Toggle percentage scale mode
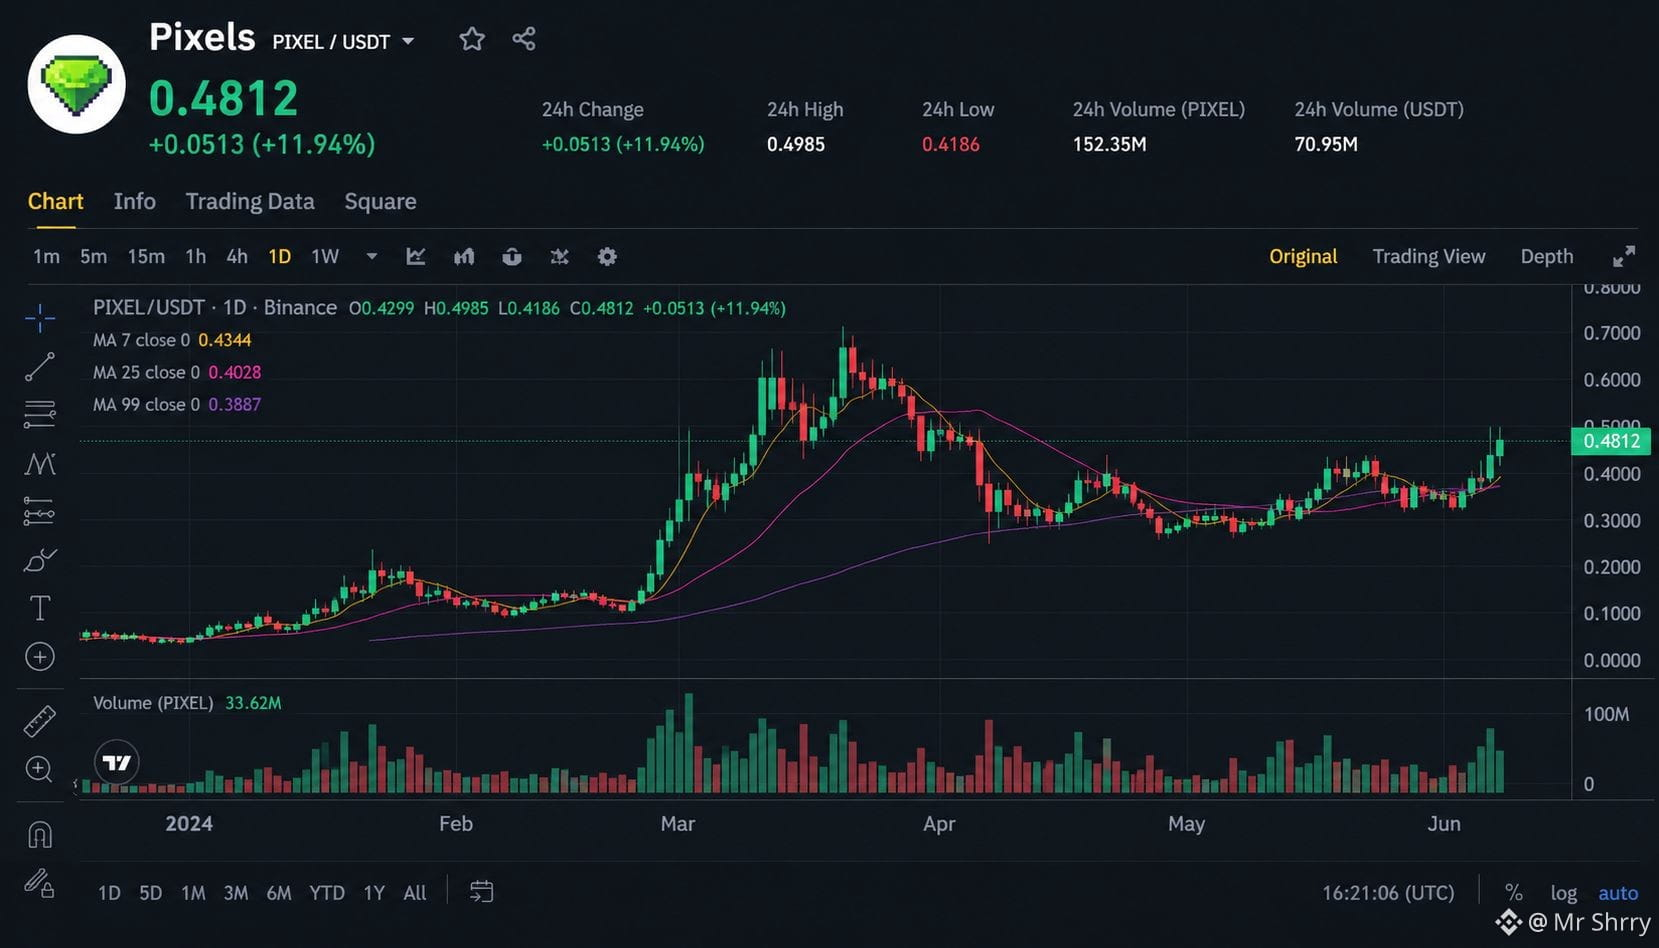 pyautogui.click(x=1514, y=893)
